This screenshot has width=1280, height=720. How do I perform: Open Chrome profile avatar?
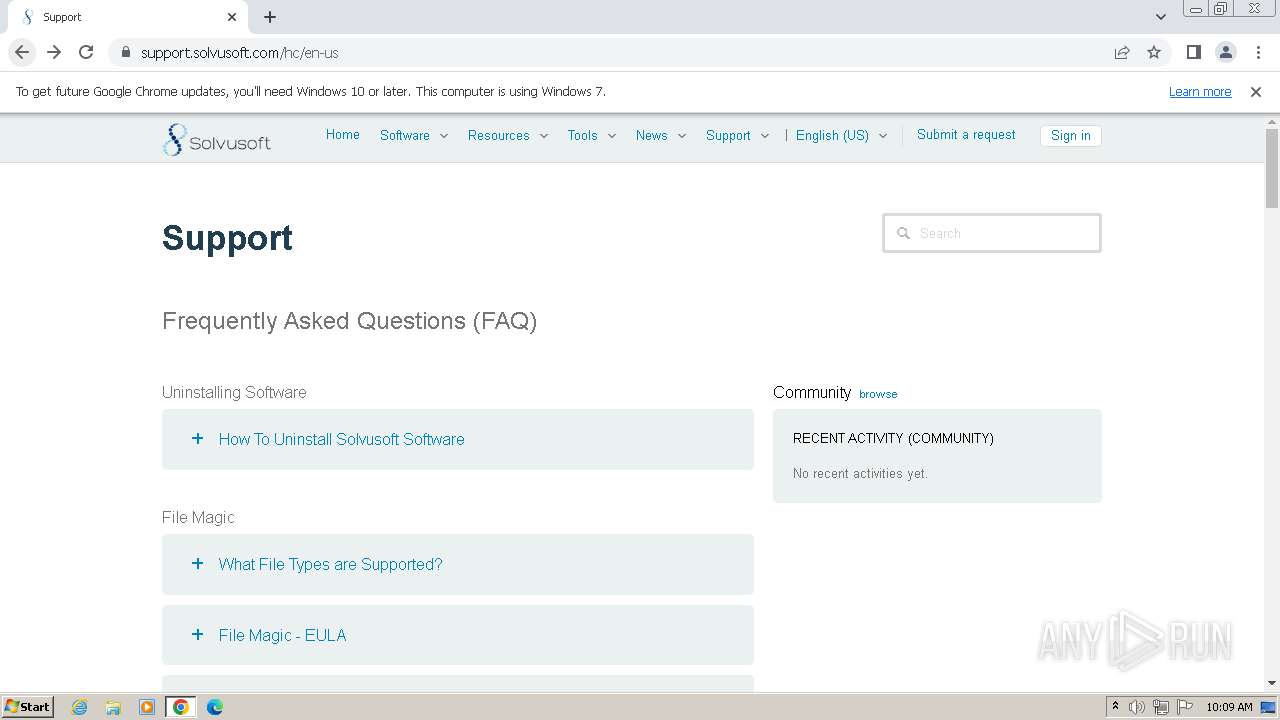point(1226,52)
